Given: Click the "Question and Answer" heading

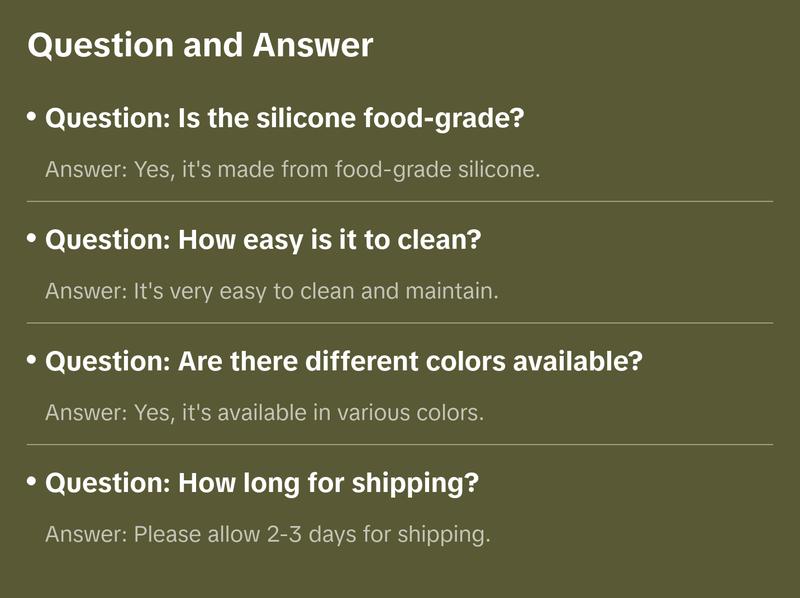Looking at the screenshot, I should (x=200, y=45).
